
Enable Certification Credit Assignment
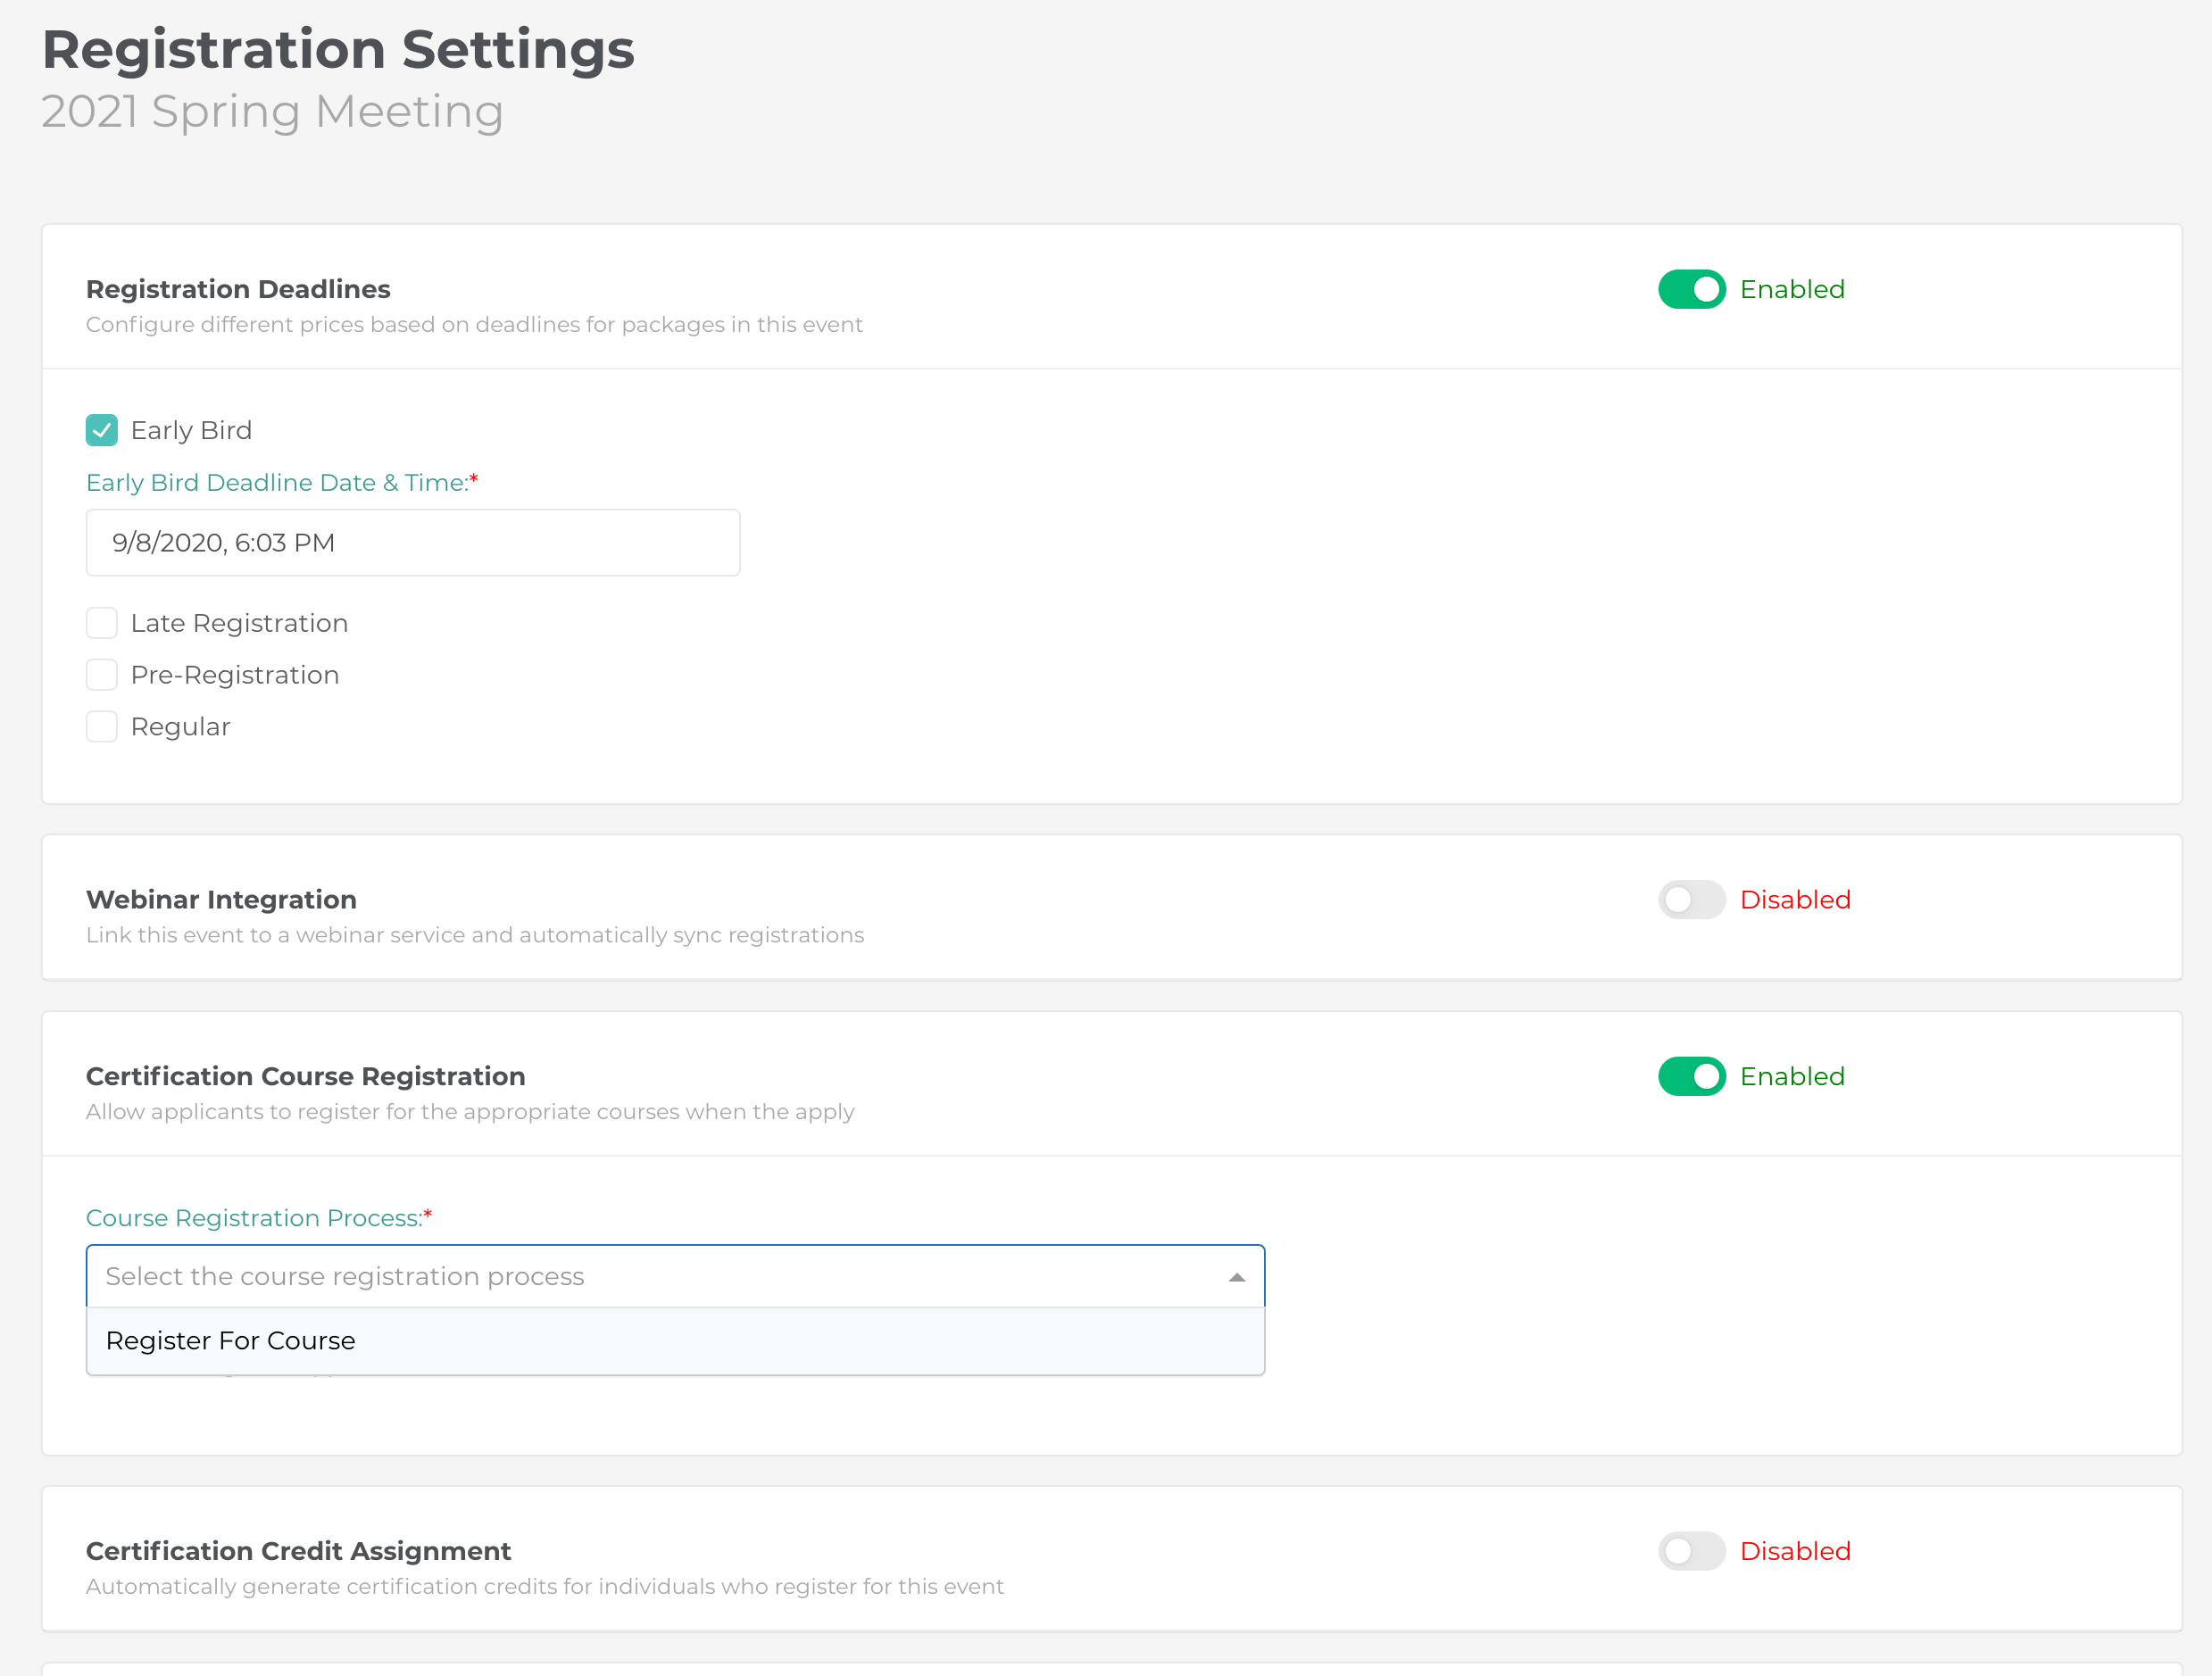click(x=1691, y=1551)
